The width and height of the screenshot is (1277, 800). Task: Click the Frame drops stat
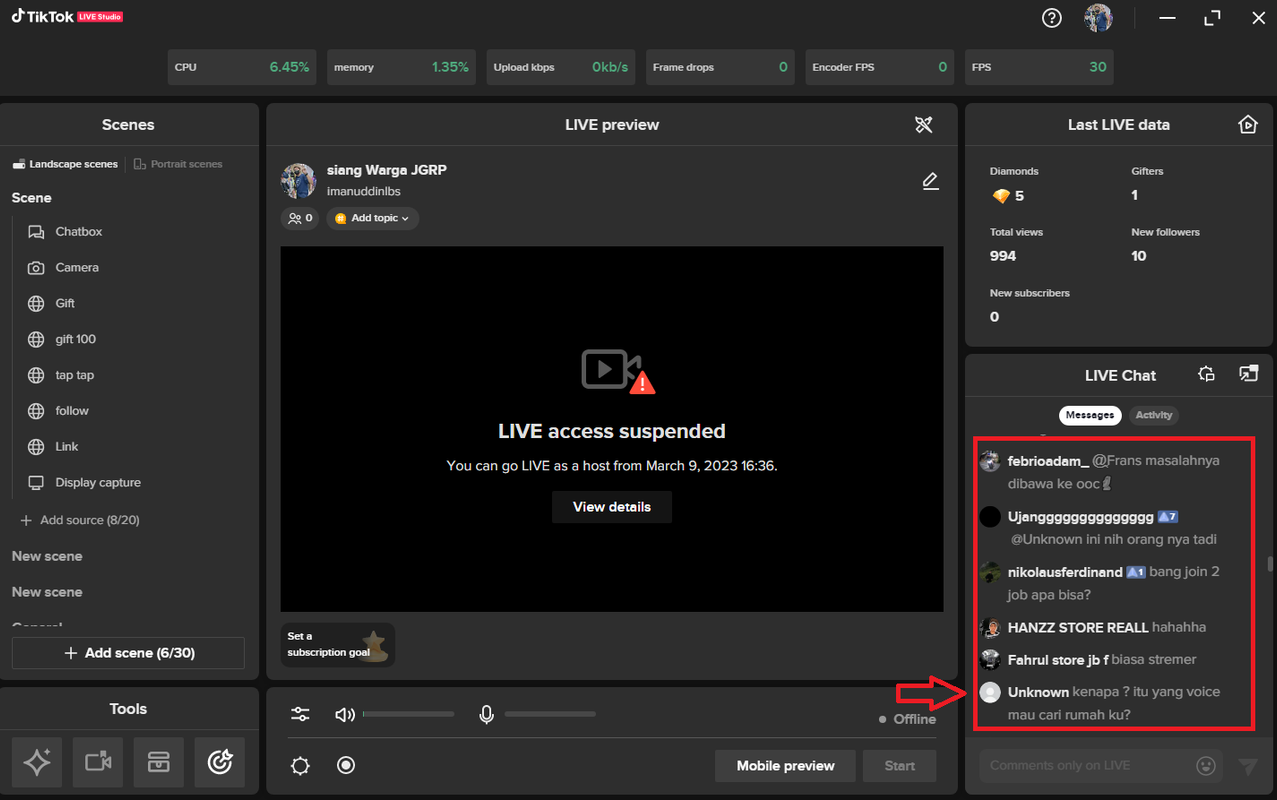[x=720, y=67]
